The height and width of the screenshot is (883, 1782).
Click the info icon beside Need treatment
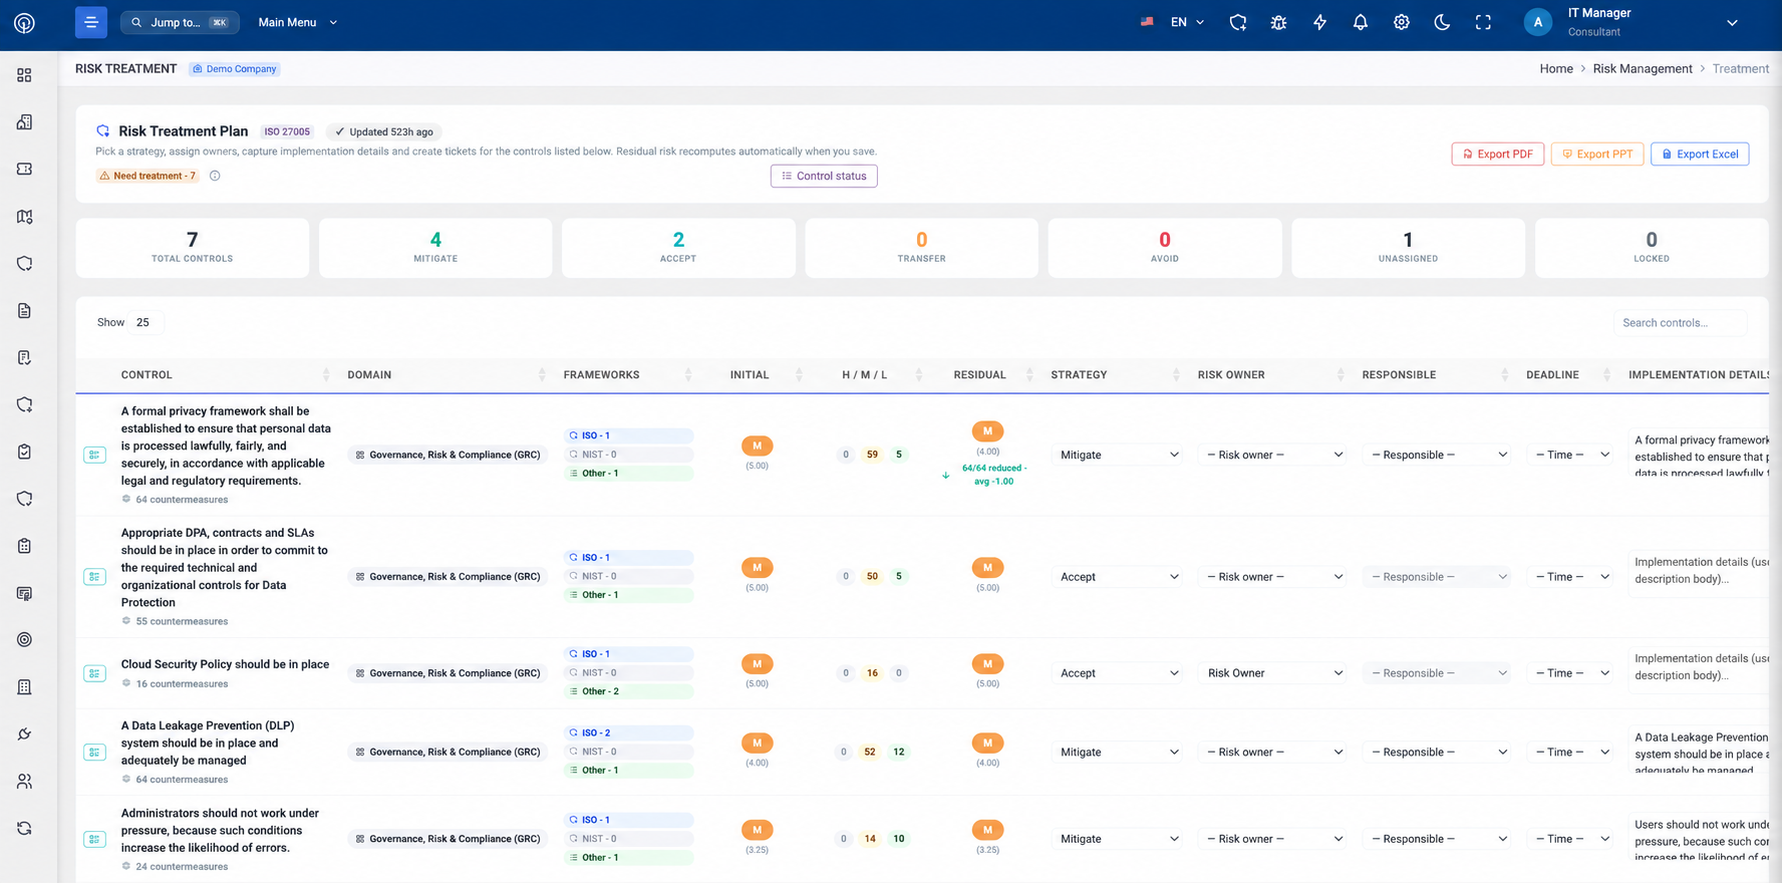tap(215, 176)
